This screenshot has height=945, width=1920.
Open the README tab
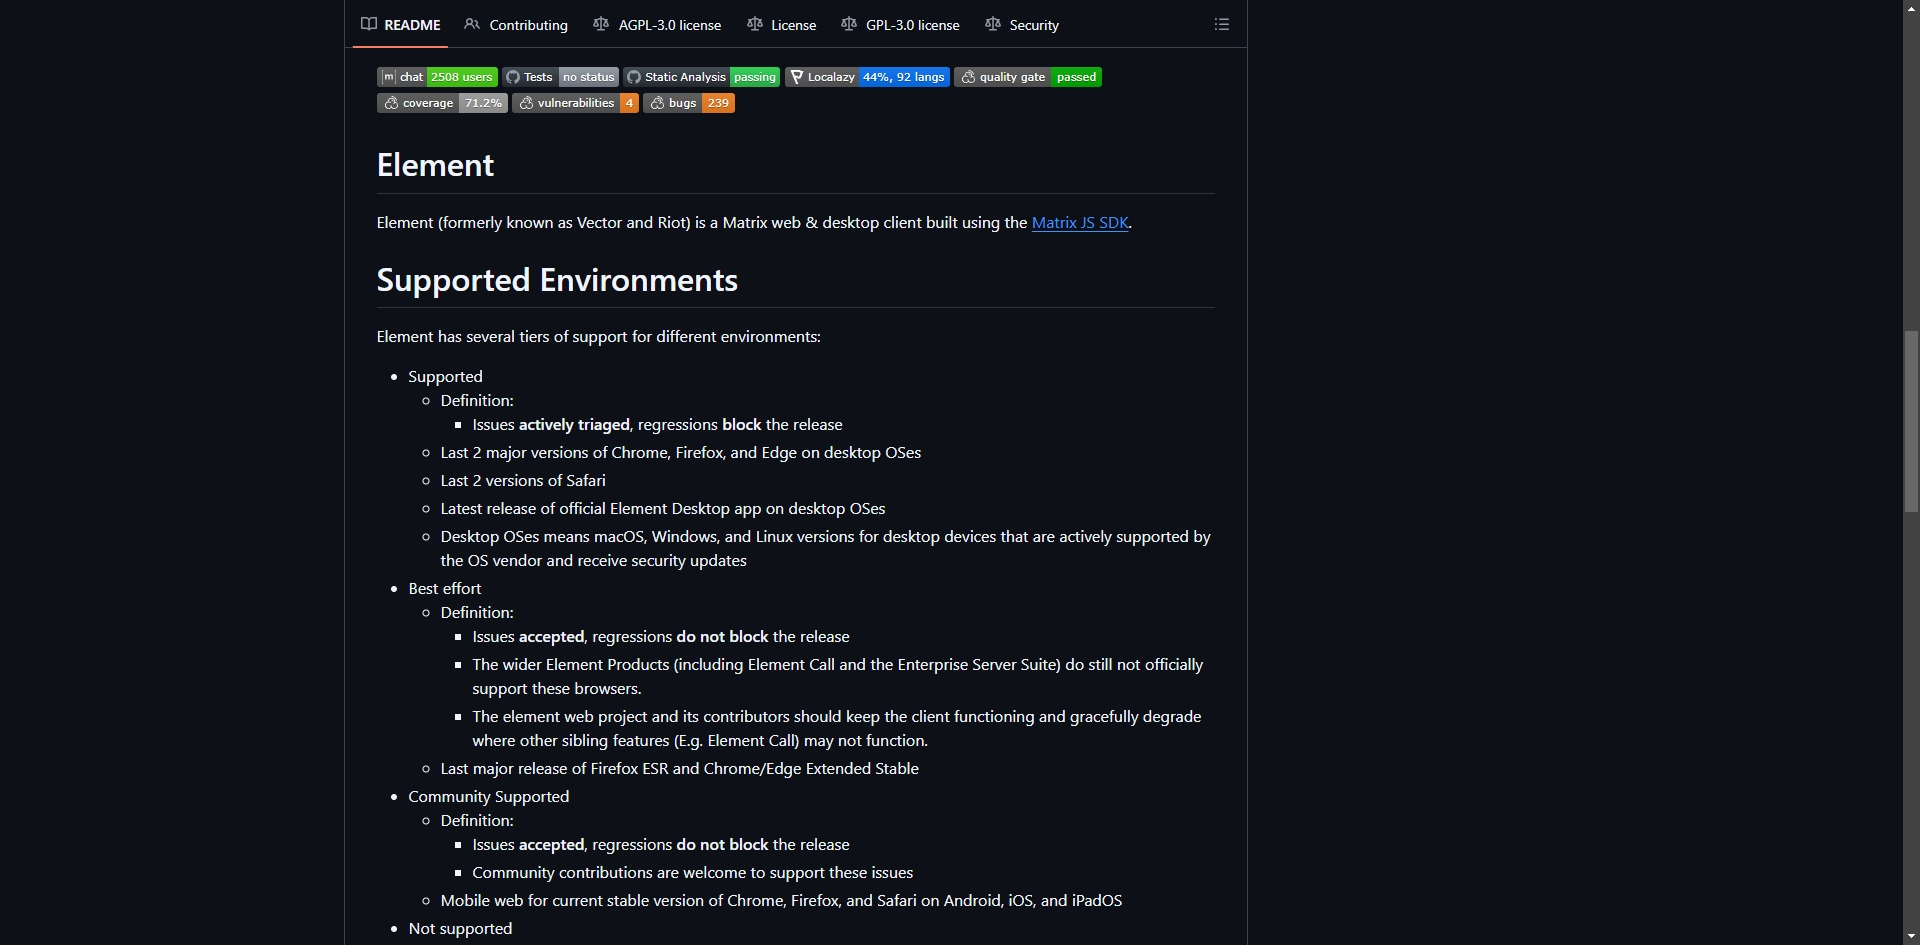pyautogui.click(x=401, y=25)
